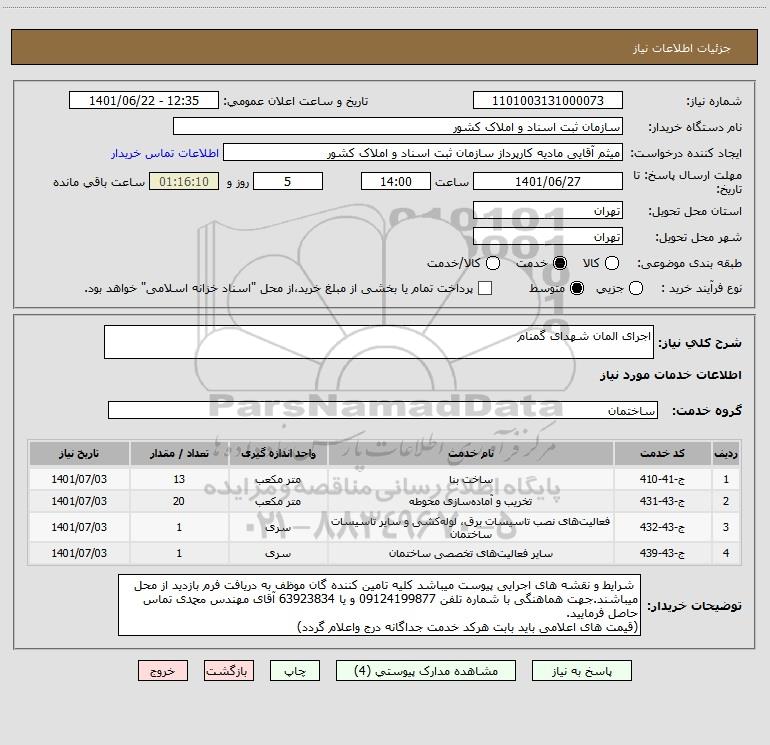
Task: Open مشاهده مدارک پیوستی (4) attachments
Action: pos(426,671)
